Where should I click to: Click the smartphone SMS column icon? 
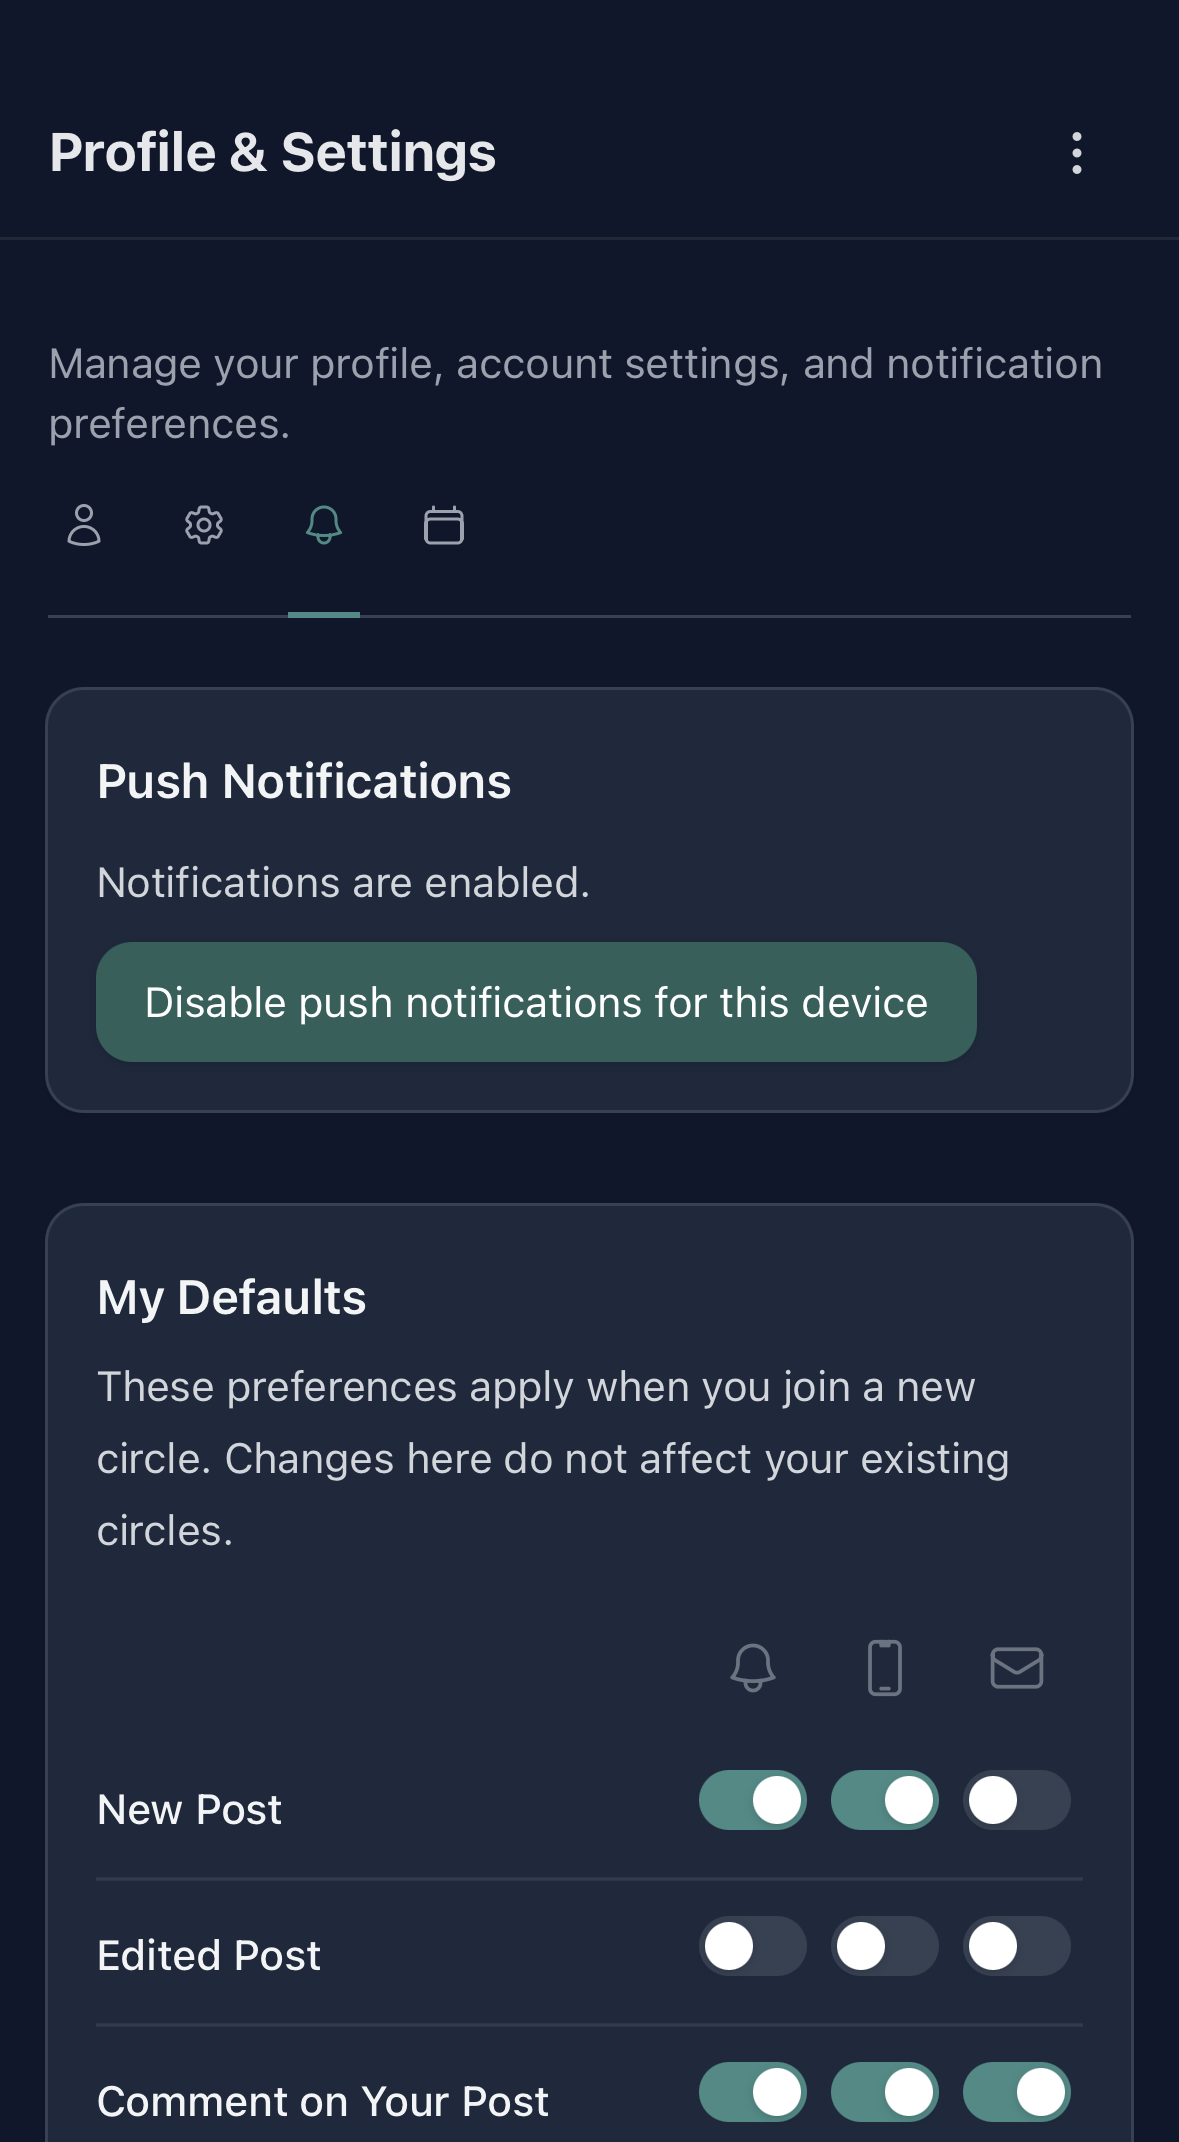[x=885, y=1667]
